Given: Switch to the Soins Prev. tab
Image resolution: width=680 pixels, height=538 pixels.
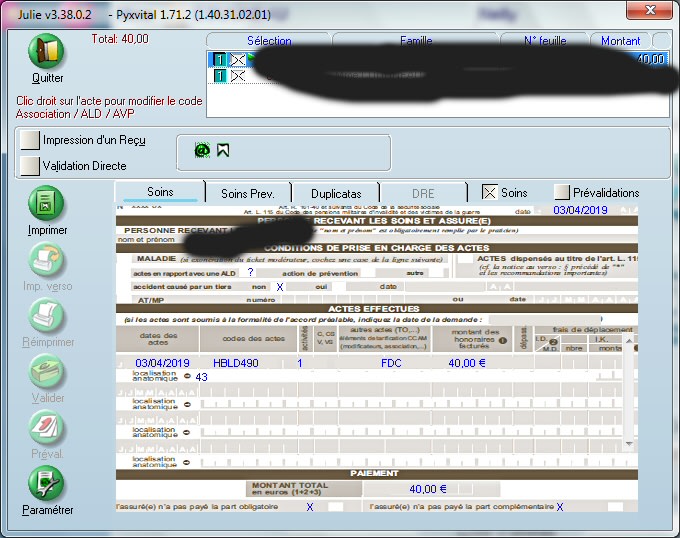Looking at the screenshot, I should click(x=247, y=192).
